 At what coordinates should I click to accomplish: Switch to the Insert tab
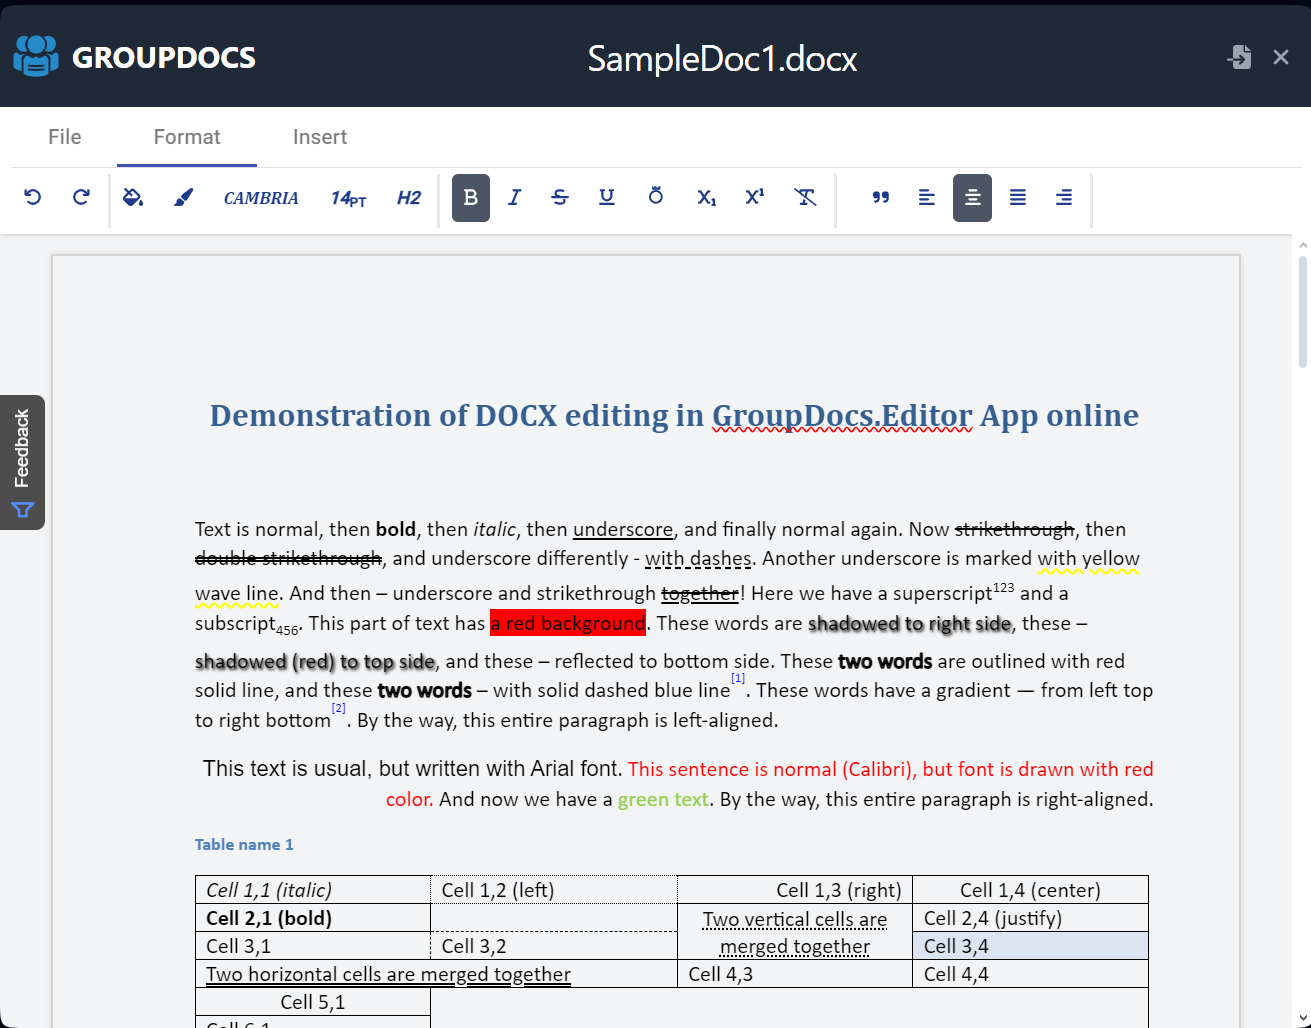click(x=320, y=137)
